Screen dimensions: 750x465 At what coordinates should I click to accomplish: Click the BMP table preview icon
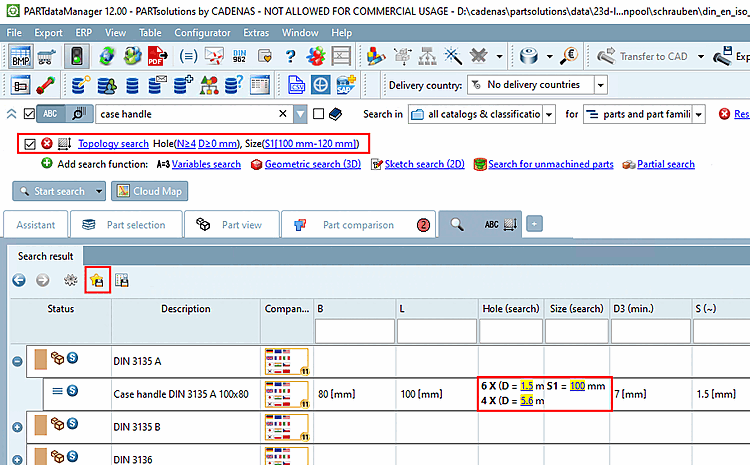click(x=21, y=56)
